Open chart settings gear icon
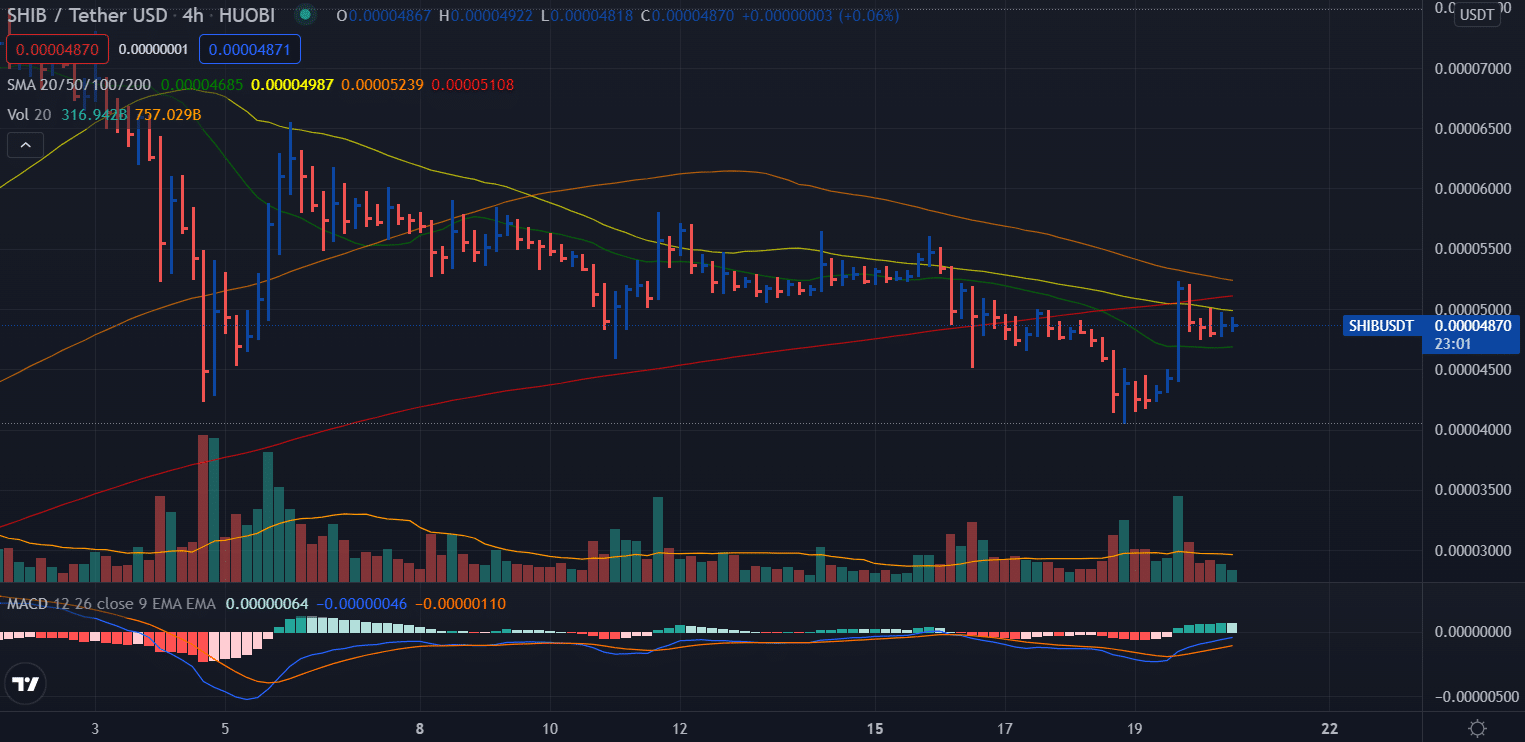Image resolution: width=1525 pixels, height=742 pixels. 1476,728
